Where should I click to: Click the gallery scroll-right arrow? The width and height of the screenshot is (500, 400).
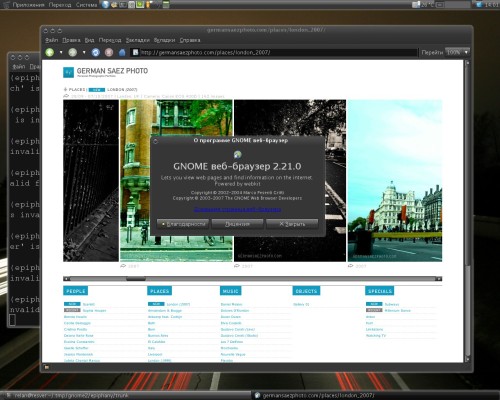click(439, 279)
